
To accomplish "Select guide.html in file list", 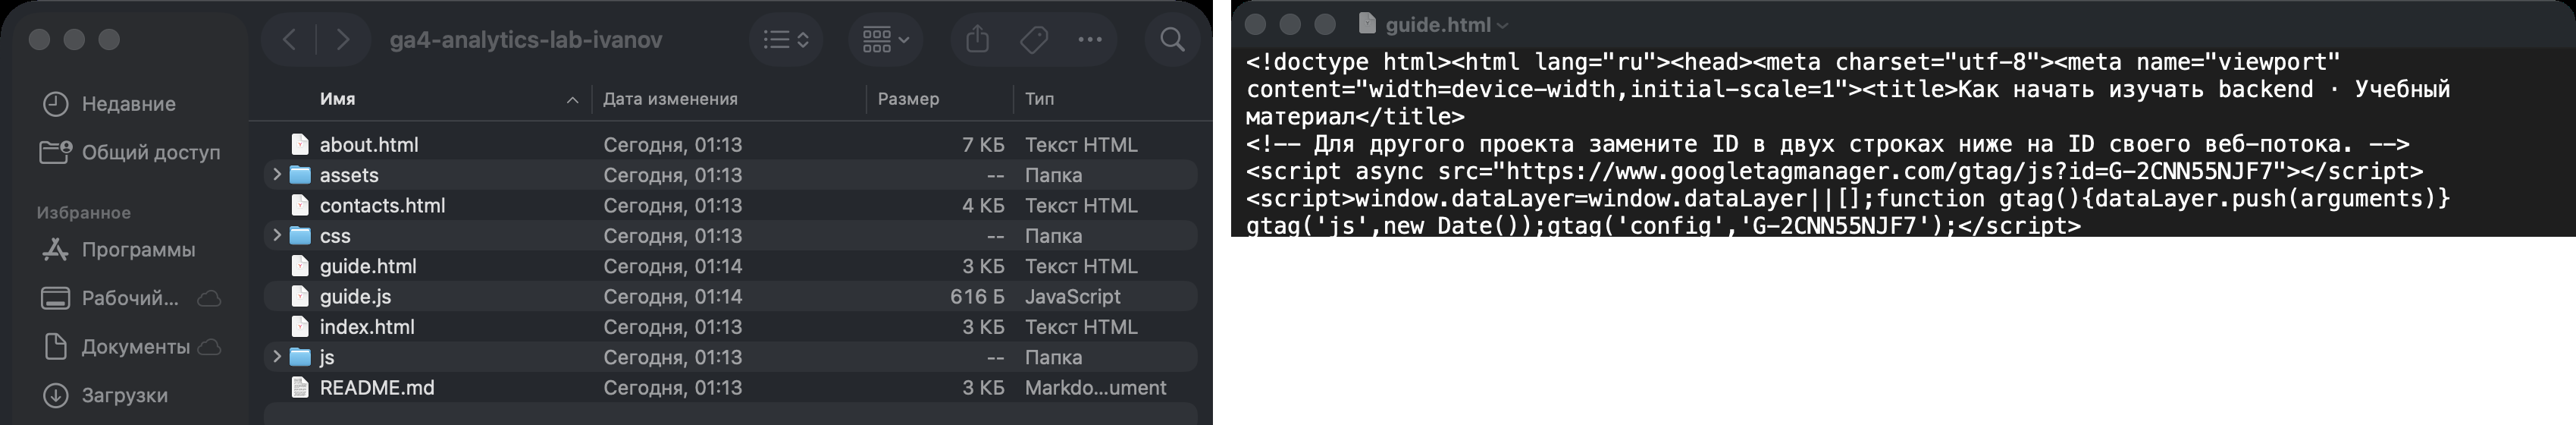I will (x=731, y=266).
